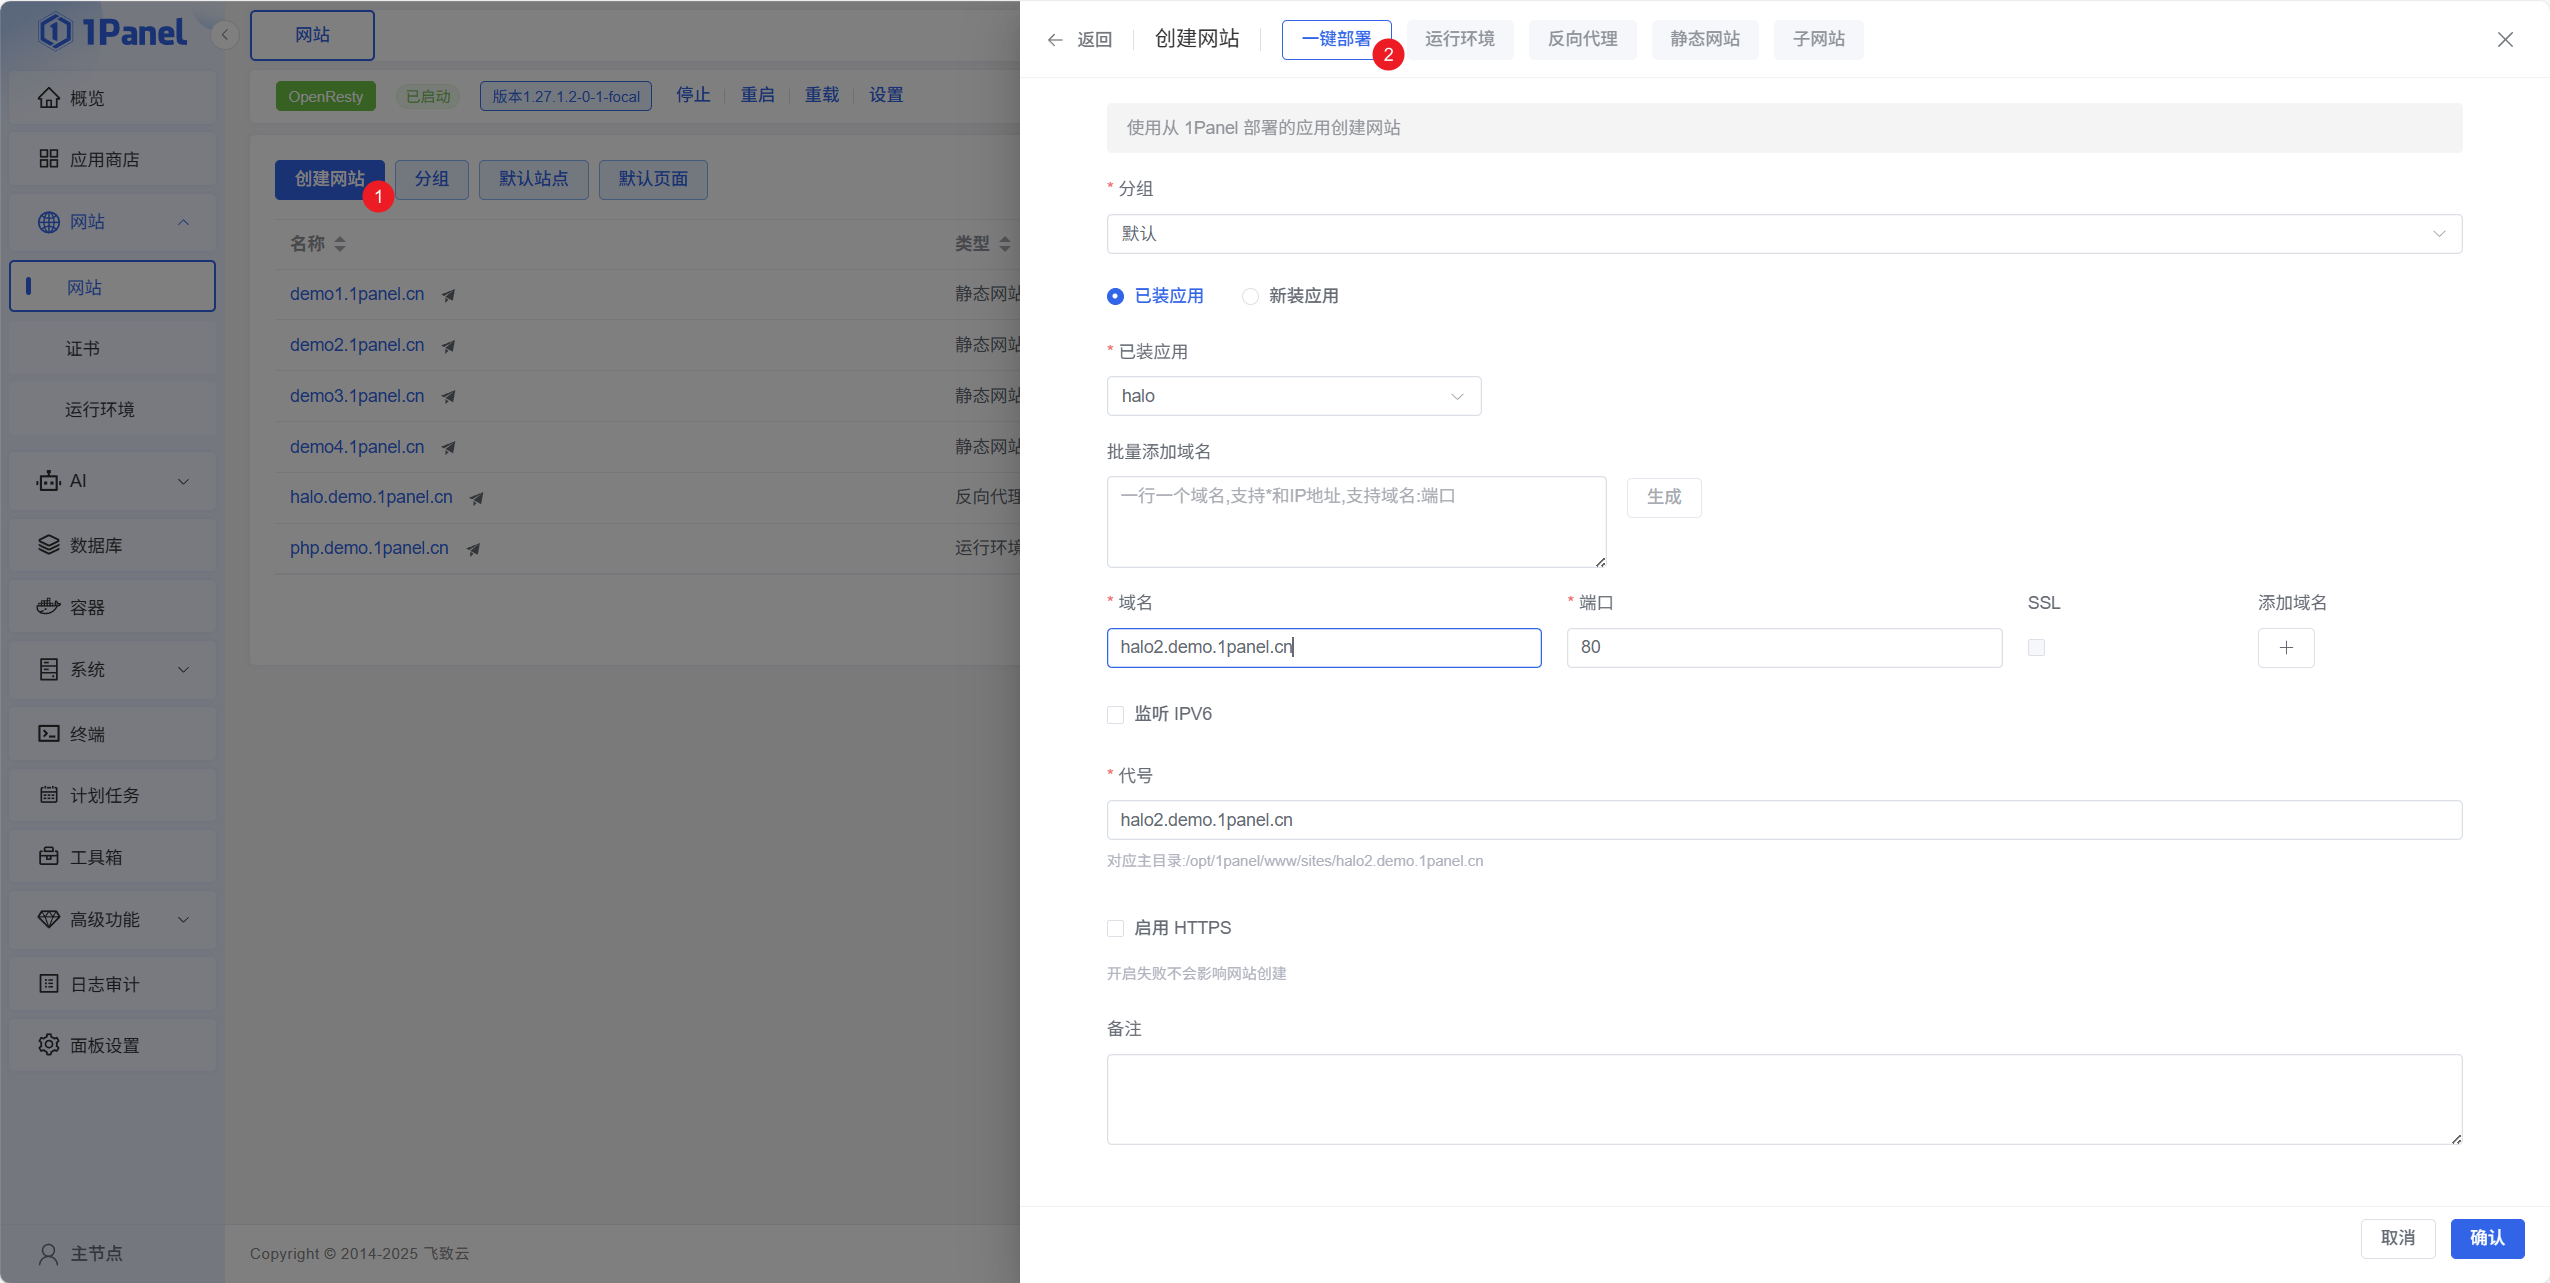Open 应用商店 grid icon

pos(48,159)
